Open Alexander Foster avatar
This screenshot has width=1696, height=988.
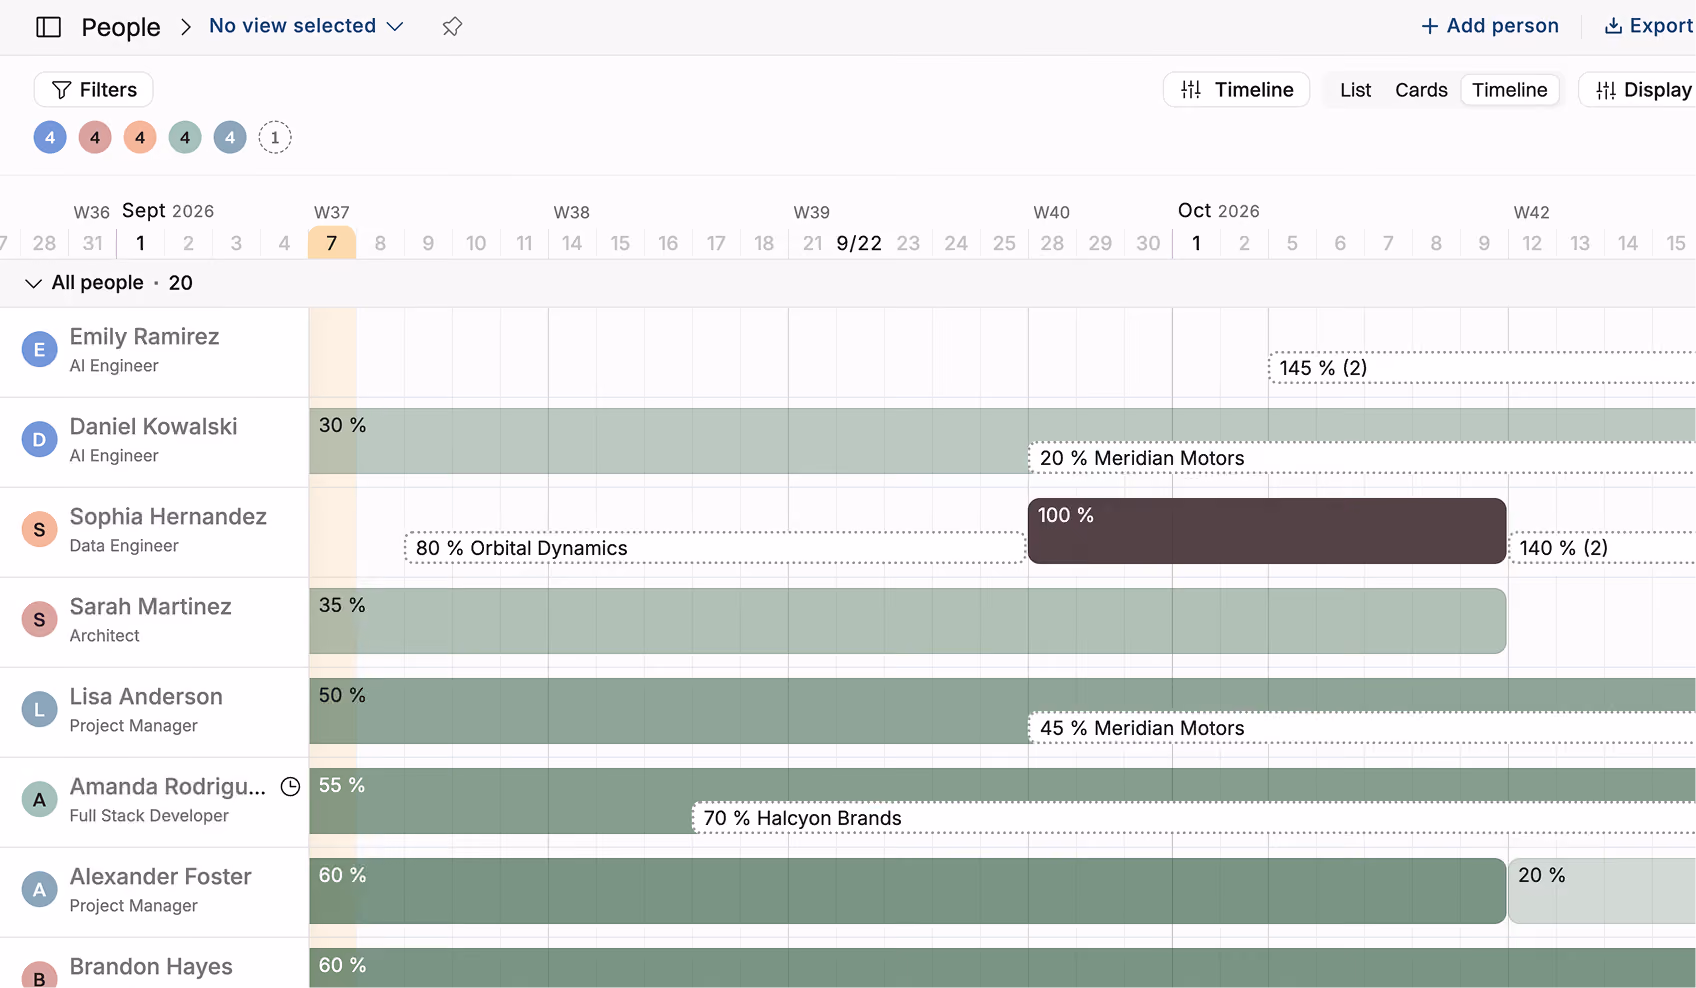click(39, 890)
